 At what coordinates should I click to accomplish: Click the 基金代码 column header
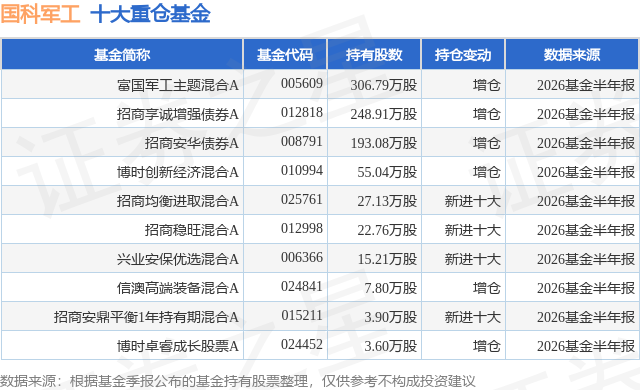(x=285, y=55)
